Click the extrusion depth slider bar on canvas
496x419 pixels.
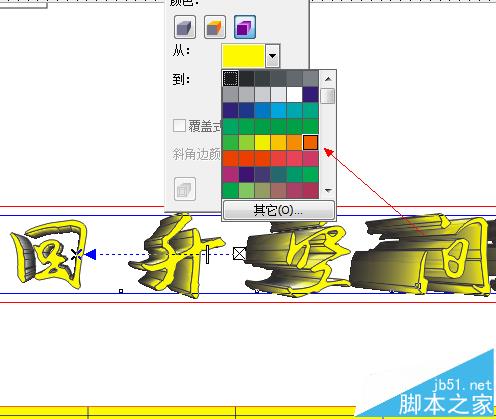click(207, 254)
